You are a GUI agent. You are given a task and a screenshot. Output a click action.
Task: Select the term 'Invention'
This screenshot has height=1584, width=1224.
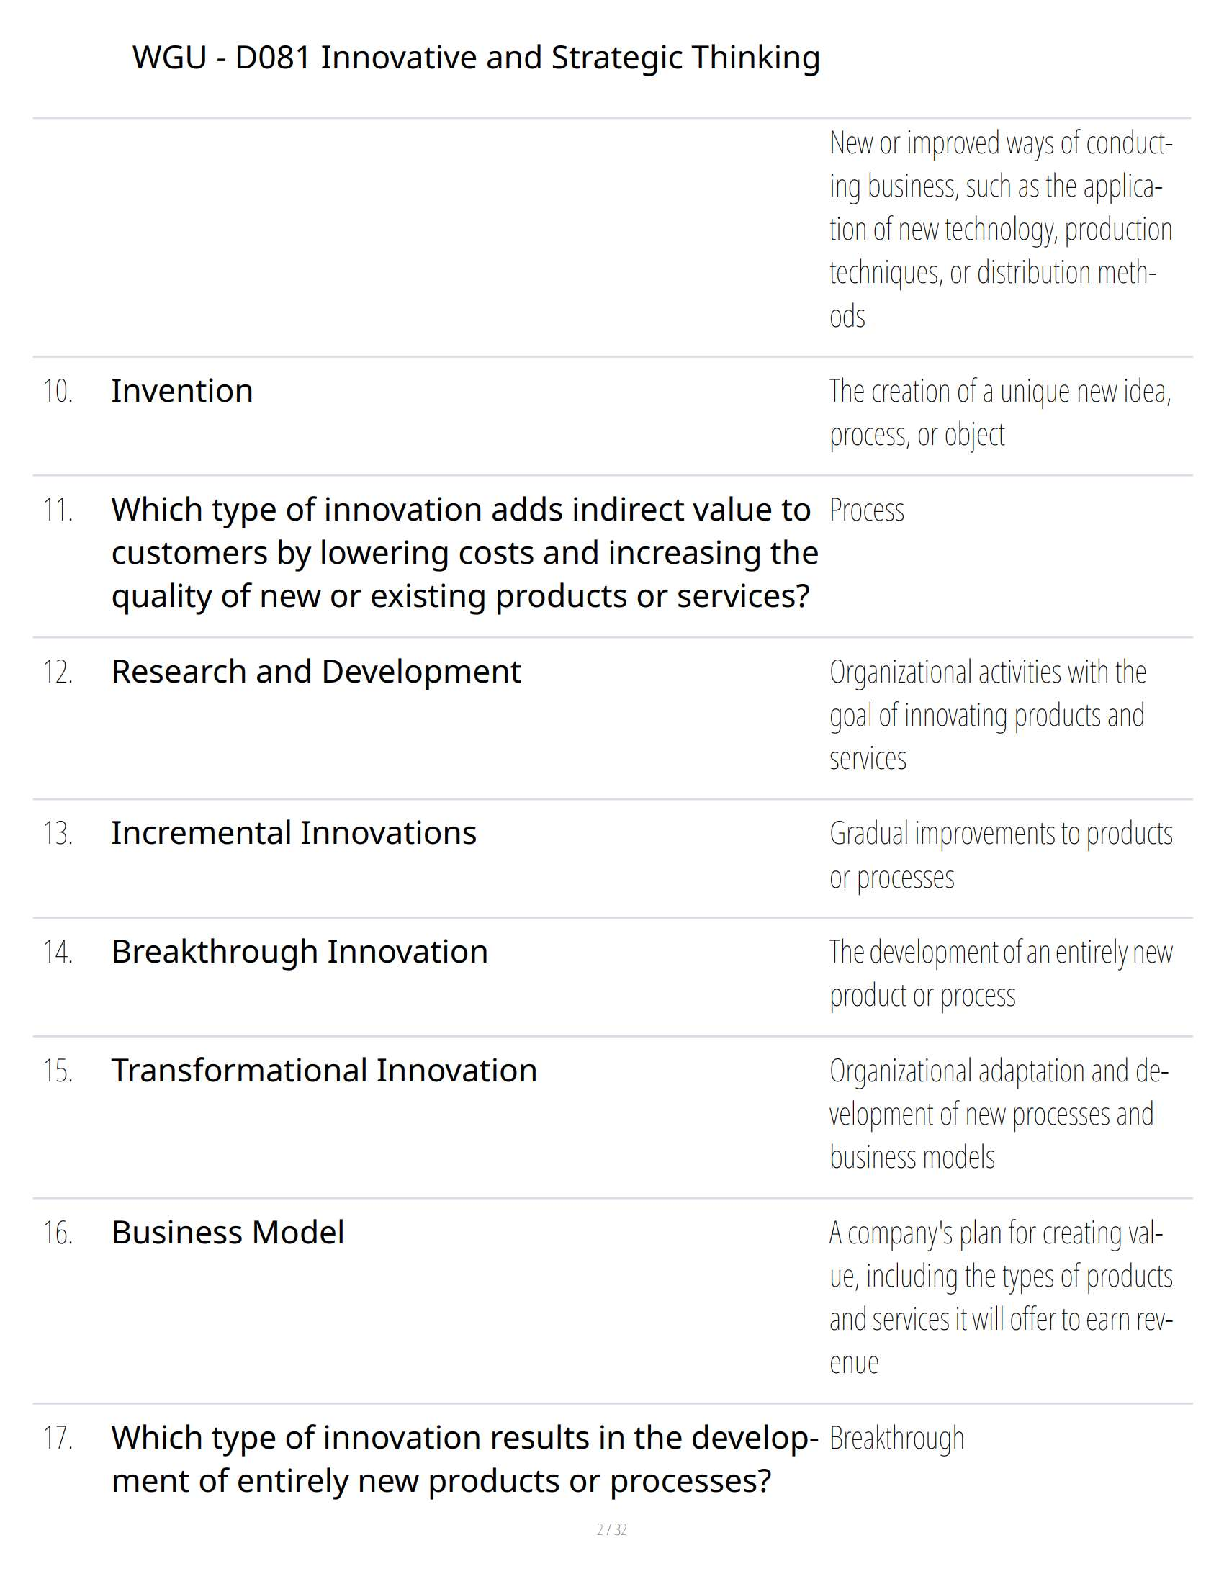click(x=181, y=391)
